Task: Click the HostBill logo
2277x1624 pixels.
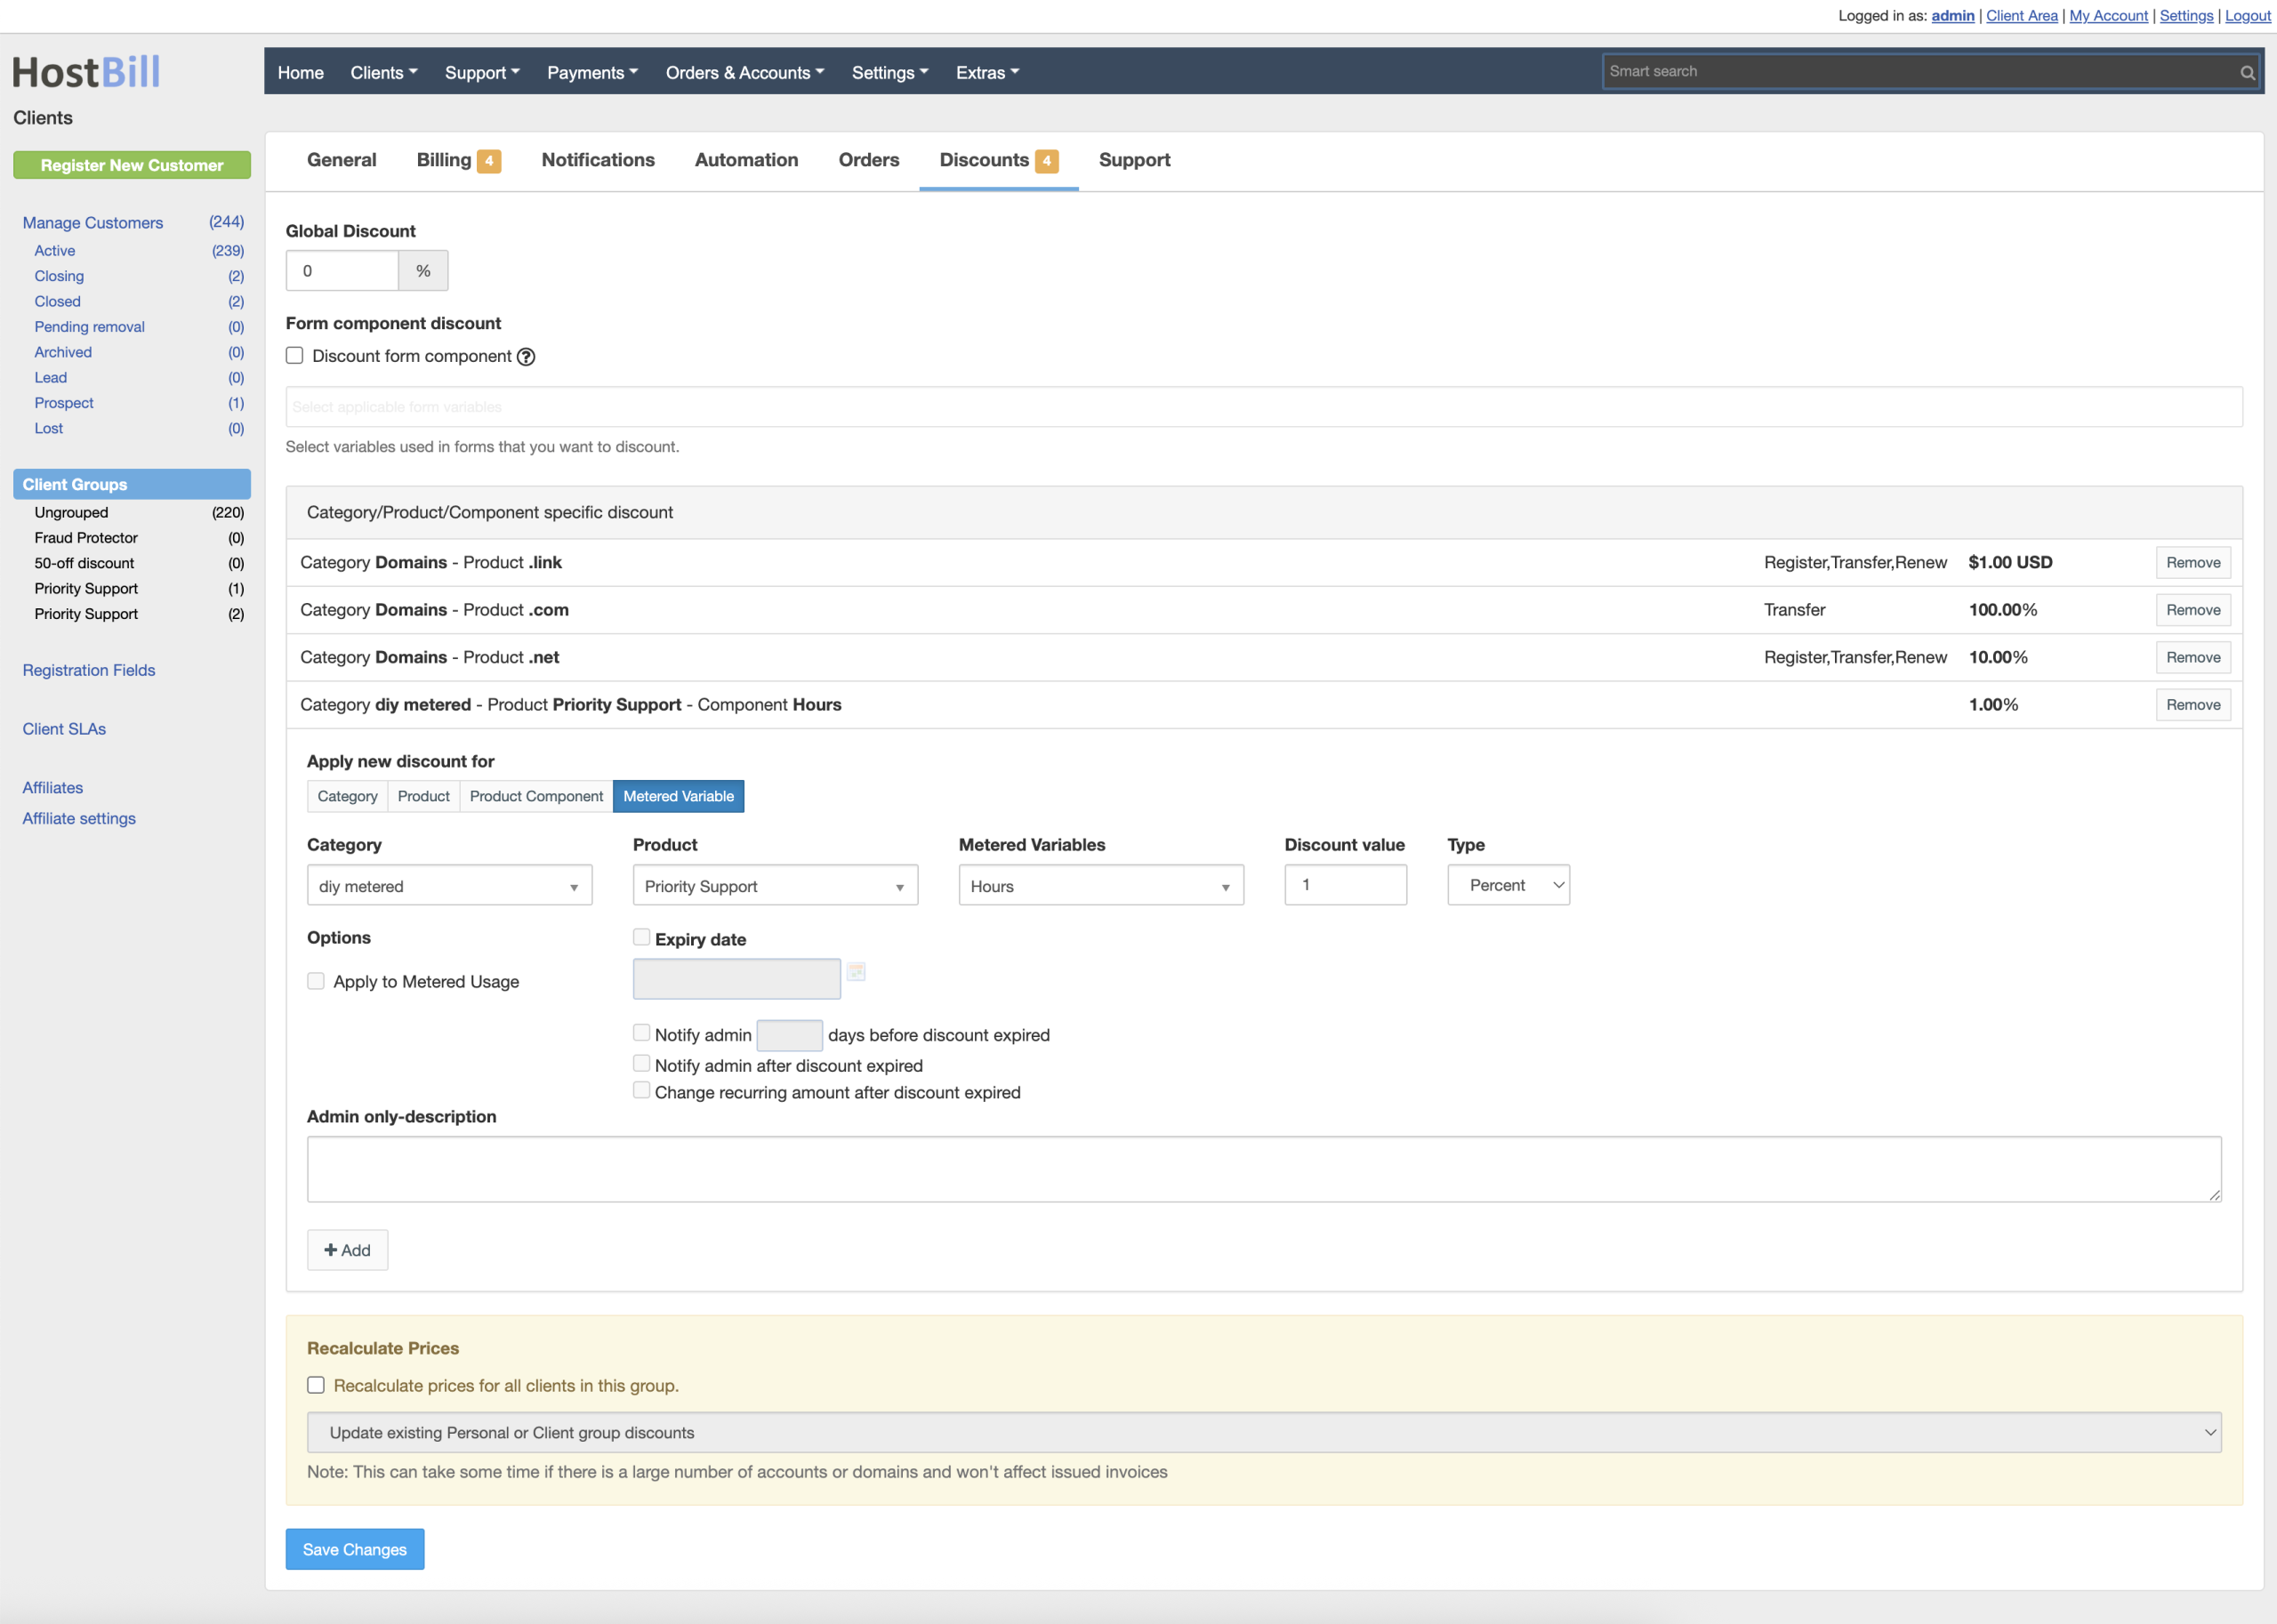Action: coord(86,72)
